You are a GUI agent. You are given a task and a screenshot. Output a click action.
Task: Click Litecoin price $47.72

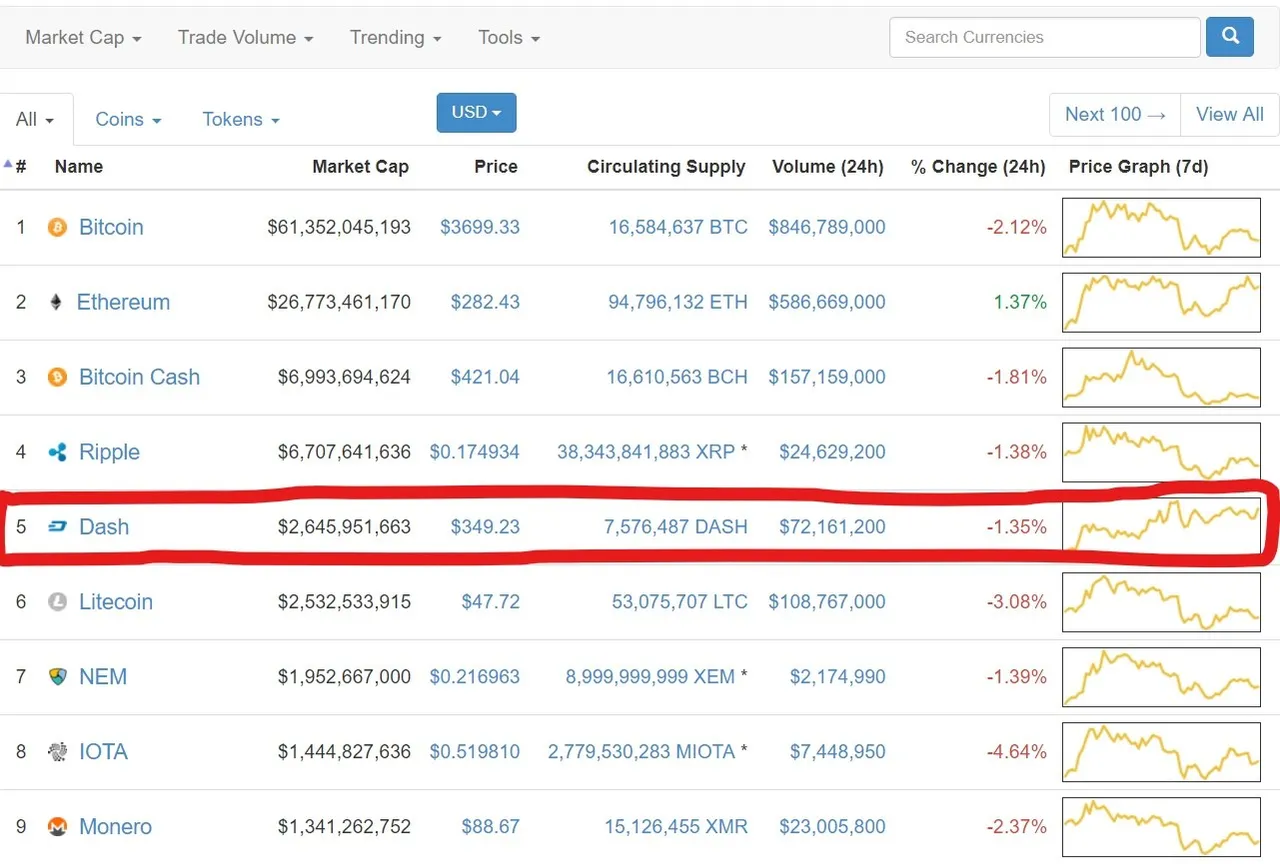point(490,602)
